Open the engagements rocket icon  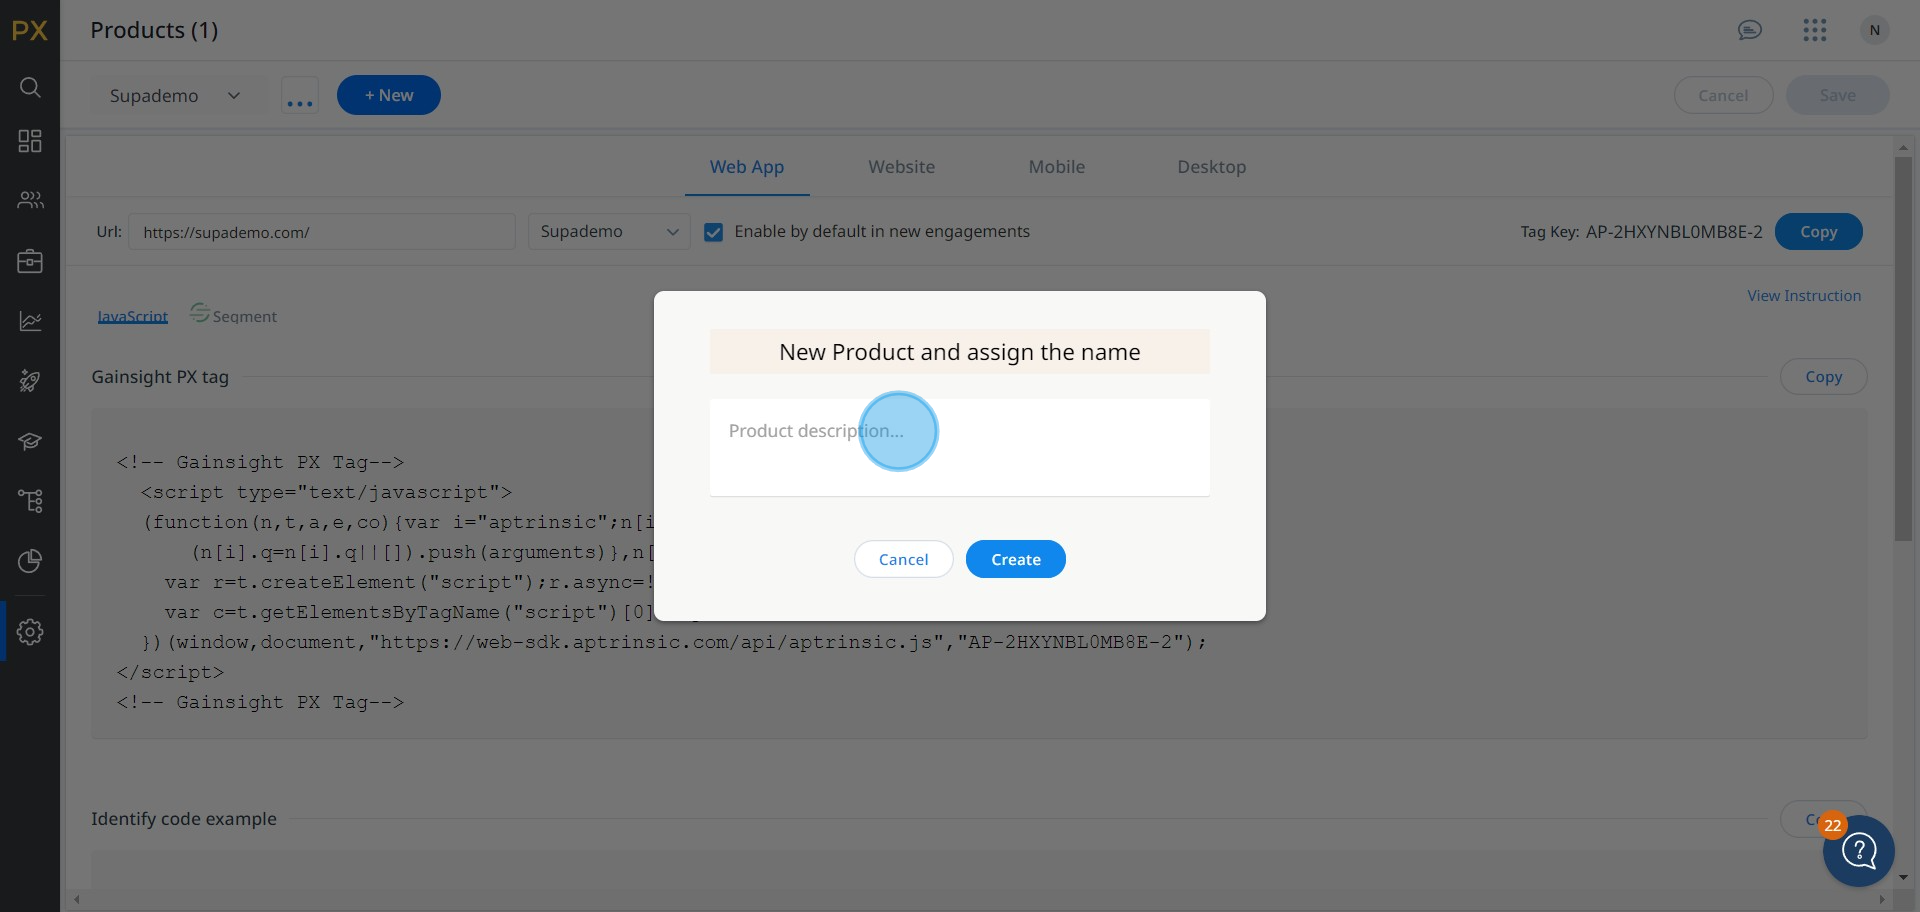pos(30,381)
